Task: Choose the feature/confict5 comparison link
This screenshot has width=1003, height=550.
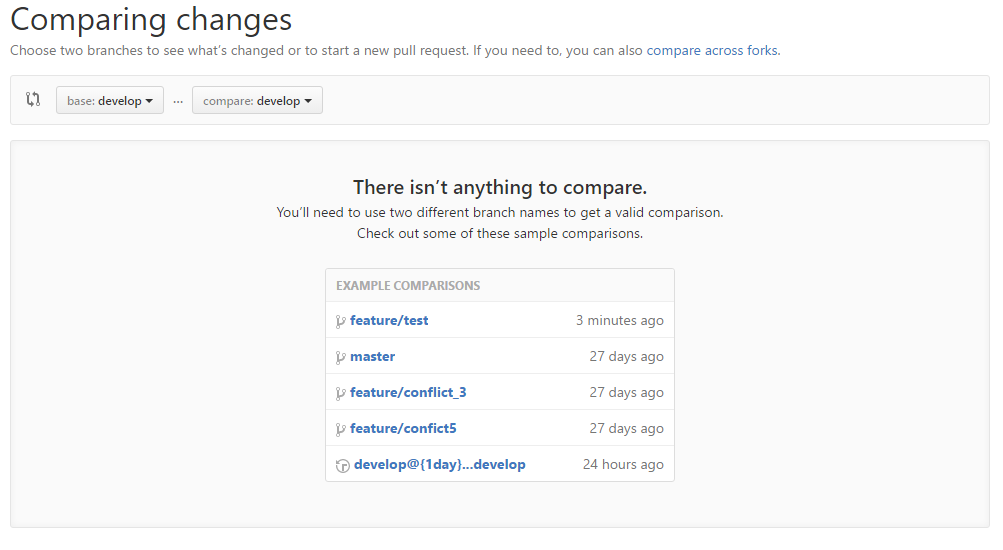Action: tap(403, 429)
